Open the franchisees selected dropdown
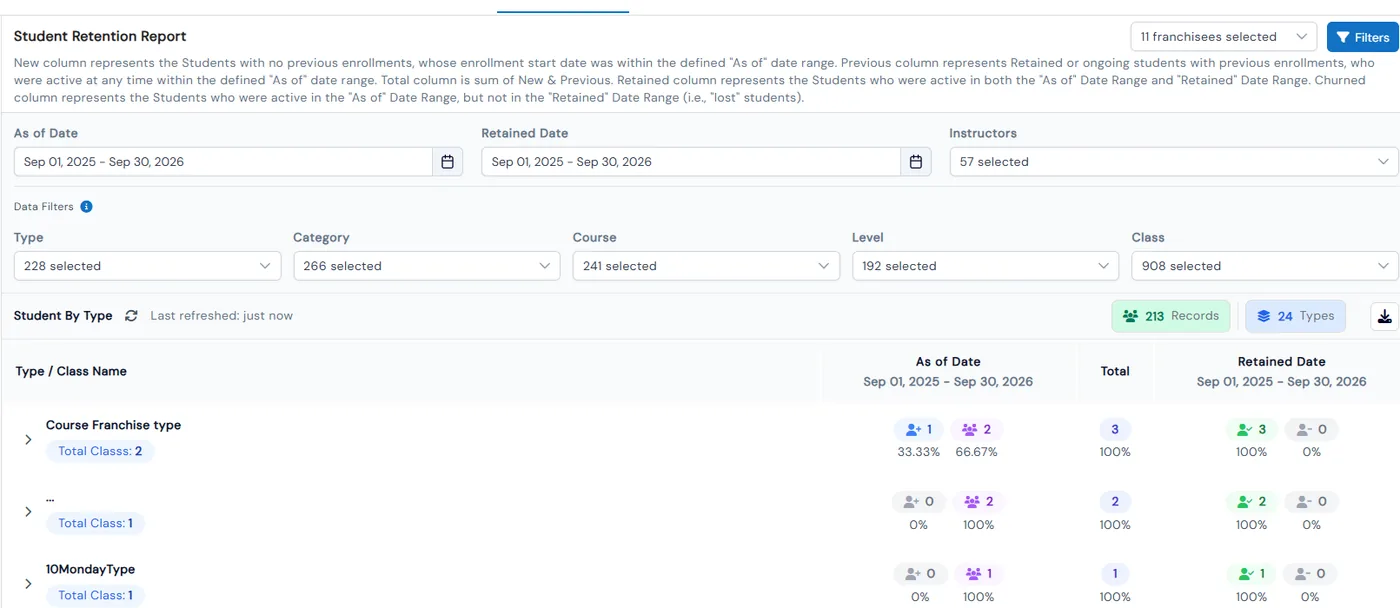 1224,37
